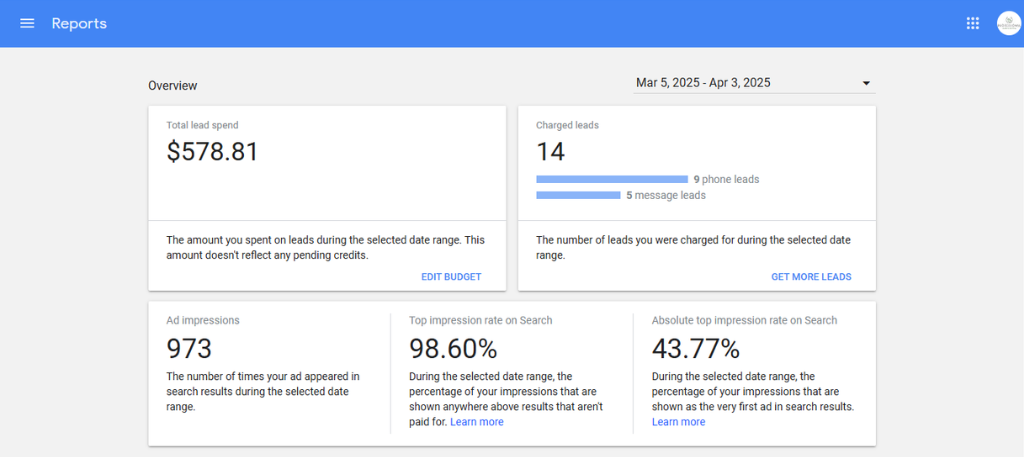Click the phone leads bar

612,179
